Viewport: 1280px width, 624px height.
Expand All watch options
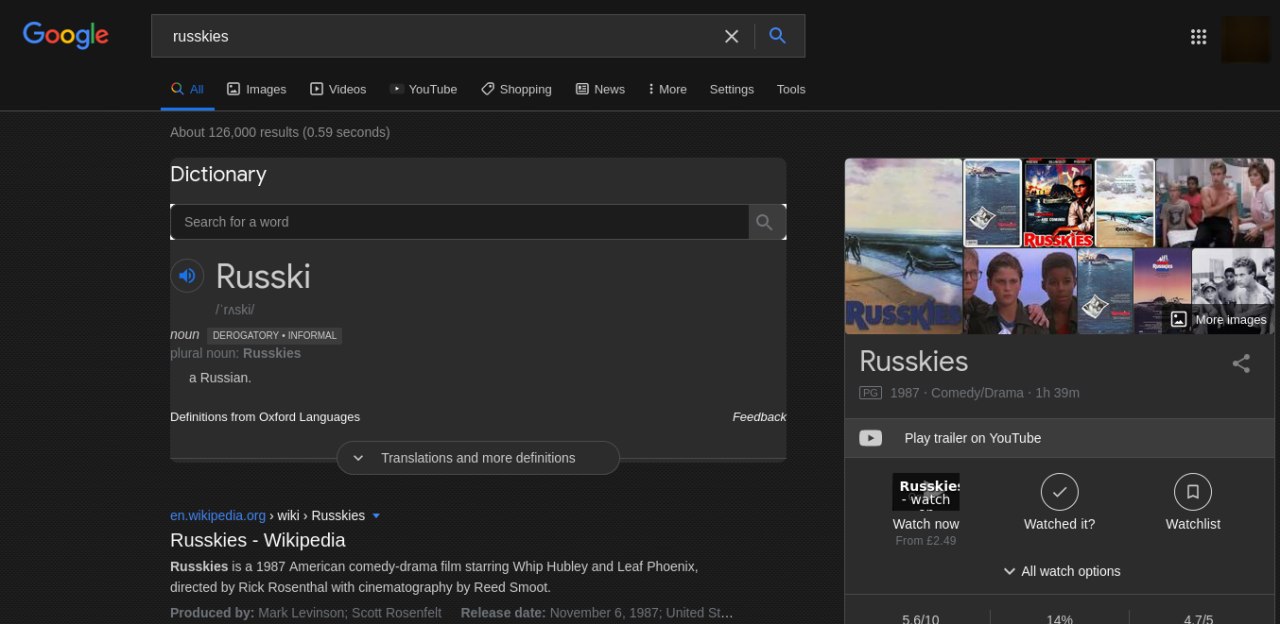tap(1061, 571)
